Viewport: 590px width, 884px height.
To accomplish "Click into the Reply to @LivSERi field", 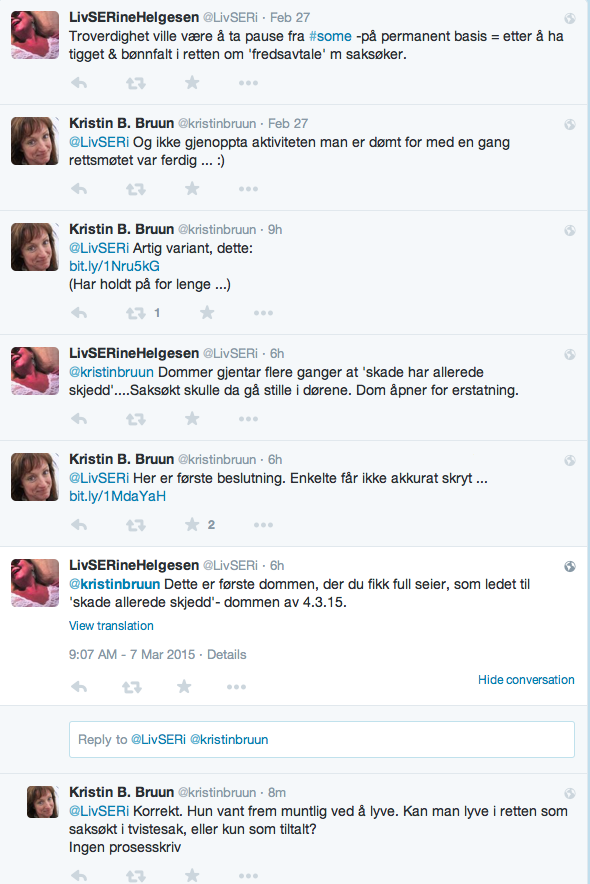I will coord(322,739).
